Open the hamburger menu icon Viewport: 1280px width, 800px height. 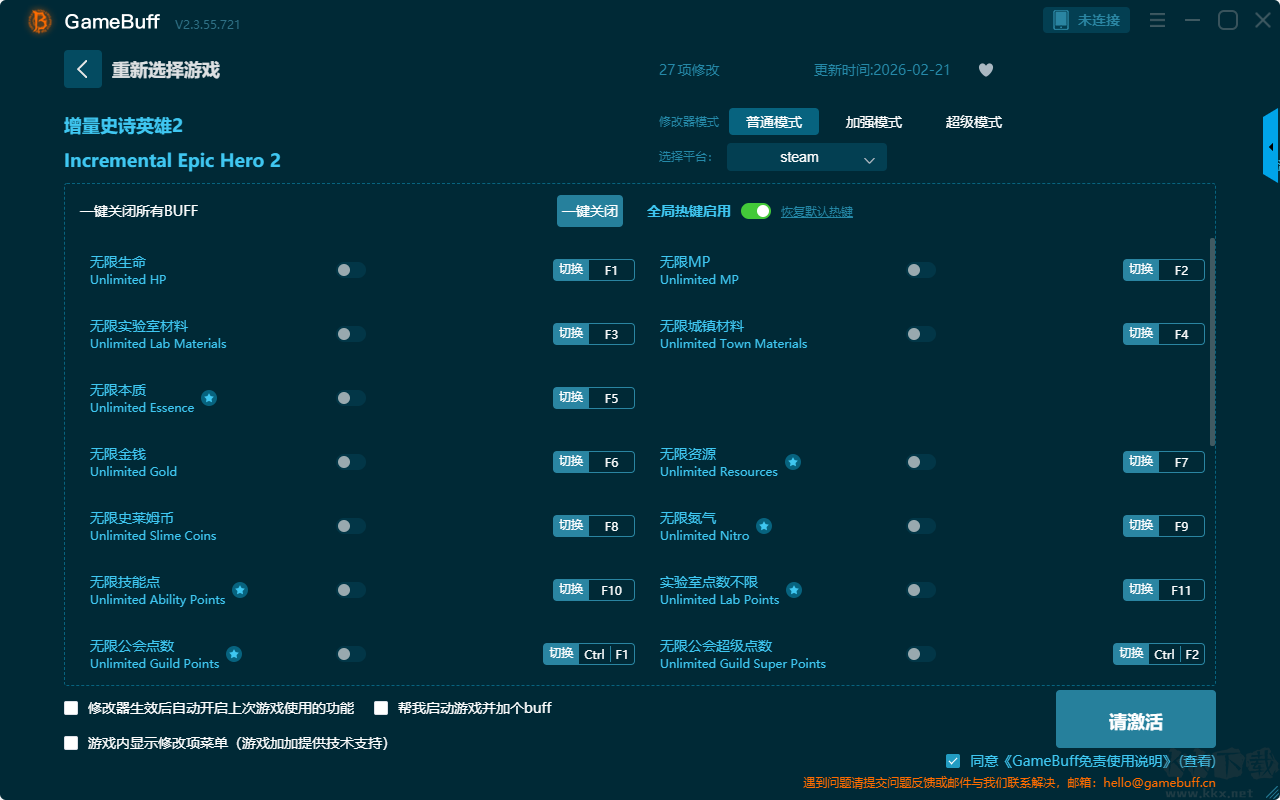pos(1157,20)
